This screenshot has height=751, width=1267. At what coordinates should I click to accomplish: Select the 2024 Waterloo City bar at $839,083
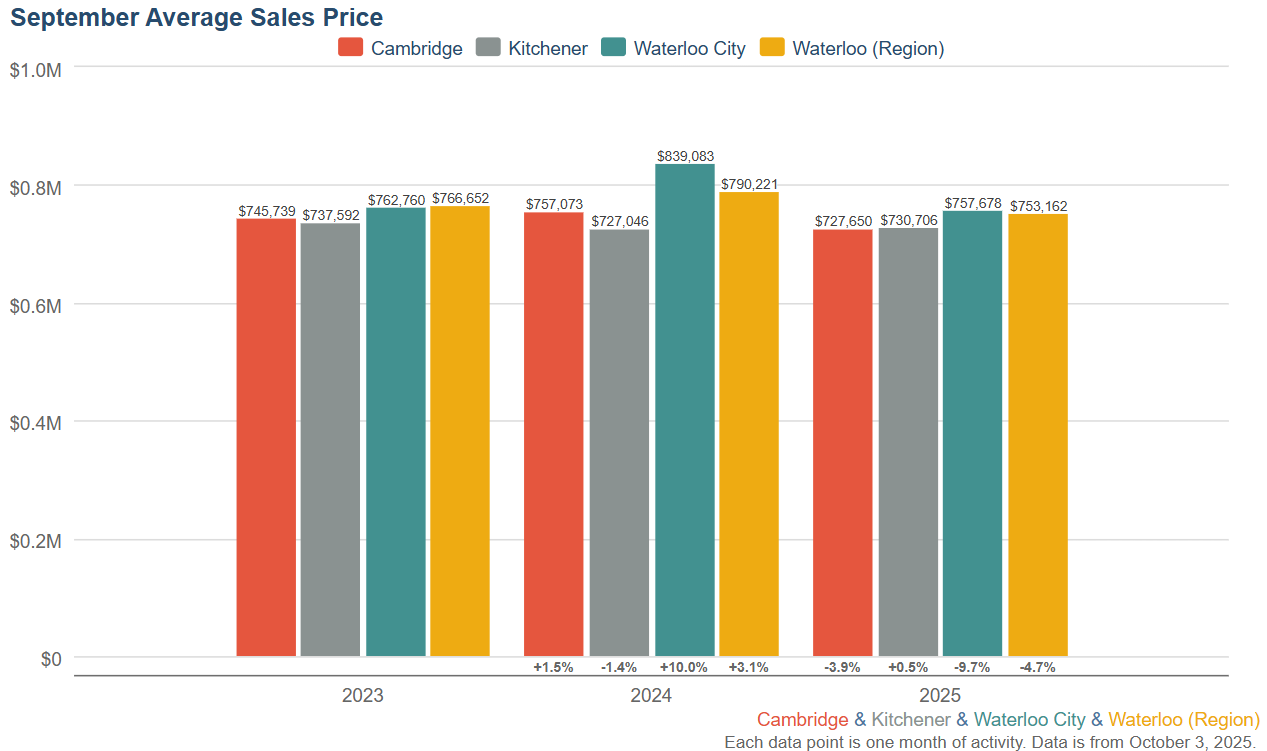pos(685,410)
